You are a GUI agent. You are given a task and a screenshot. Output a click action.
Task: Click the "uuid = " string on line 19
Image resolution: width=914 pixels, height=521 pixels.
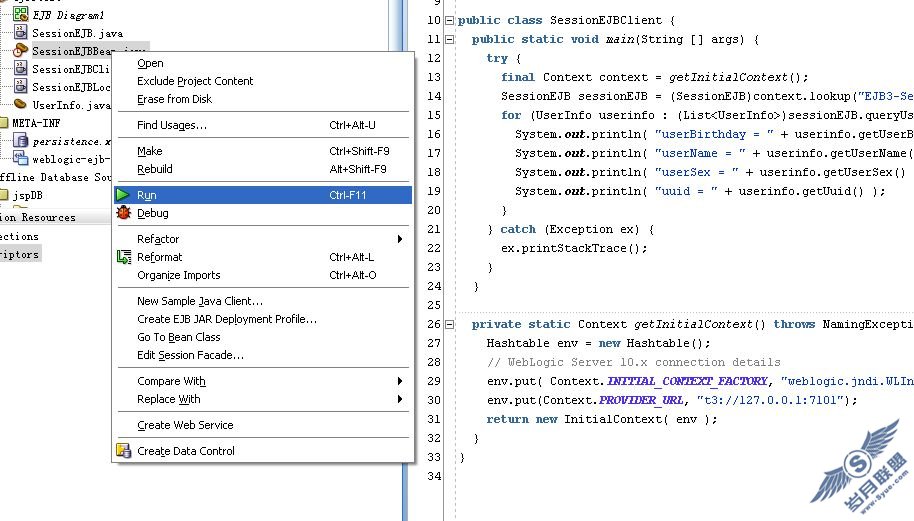tap(686, 191)
